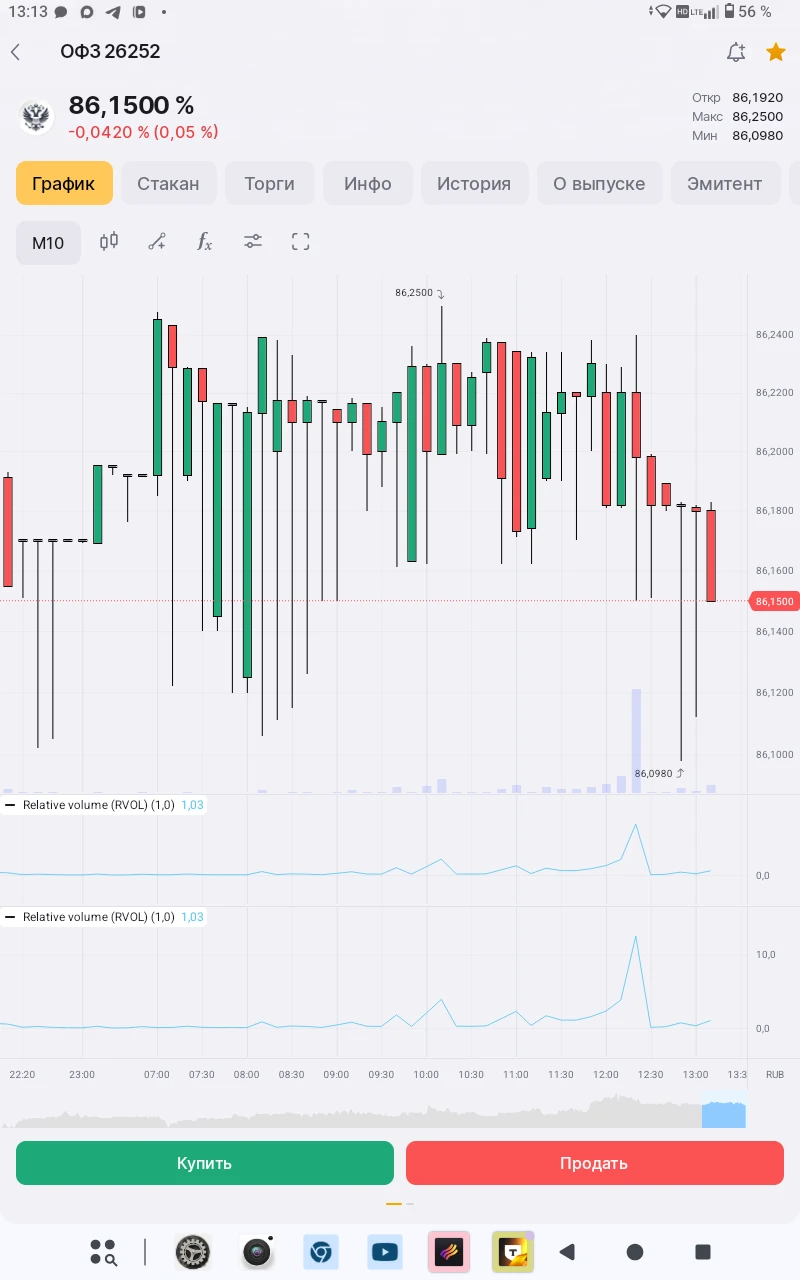
Task: Open the blue browser app in the dock
Action: pyautogui.click(x=321, y=1252)
